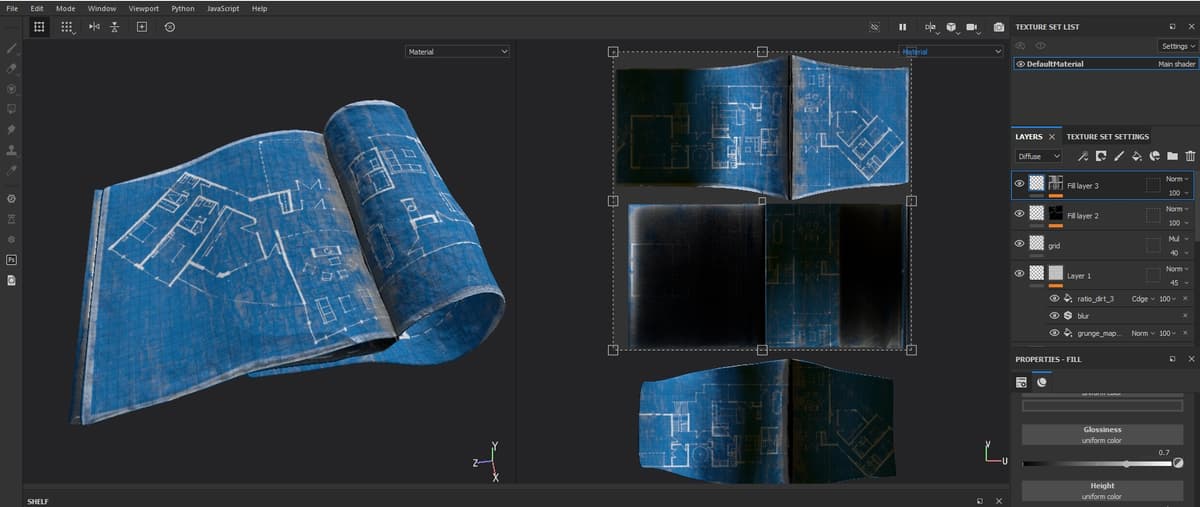Toggle visibility of Layer 1
The width and height of the screenshot is (1200, 507).
pyautogui.click(x=1020, y=273)
